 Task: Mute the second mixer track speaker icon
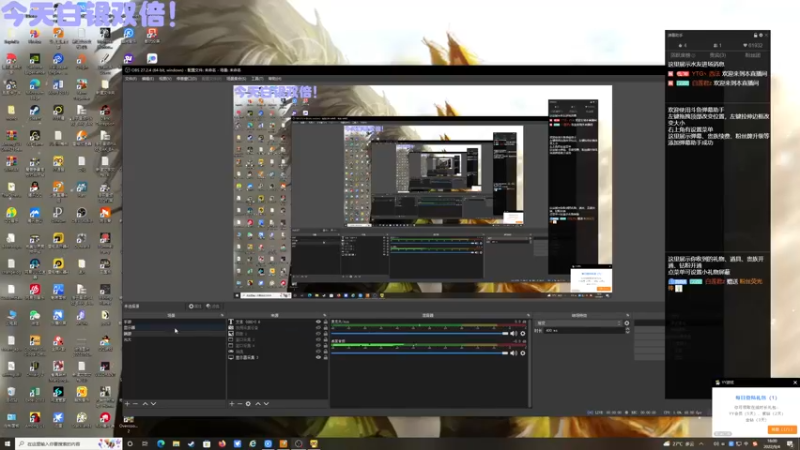pyautogui.click(x=513, y=353)
